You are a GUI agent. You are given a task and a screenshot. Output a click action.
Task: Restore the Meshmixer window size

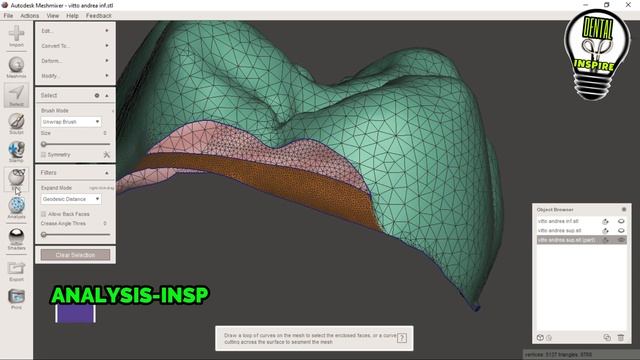(607, 4)
